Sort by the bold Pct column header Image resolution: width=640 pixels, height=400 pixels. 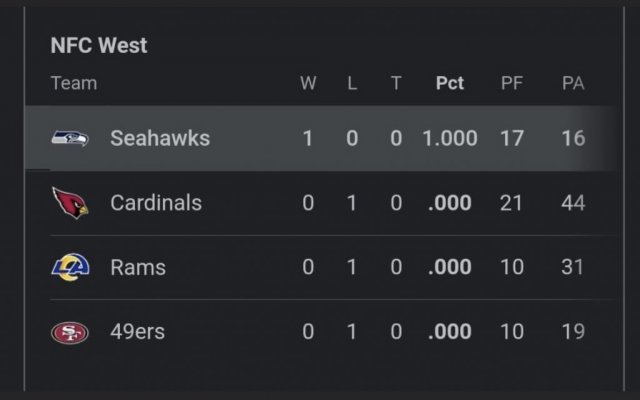point(450,83)
